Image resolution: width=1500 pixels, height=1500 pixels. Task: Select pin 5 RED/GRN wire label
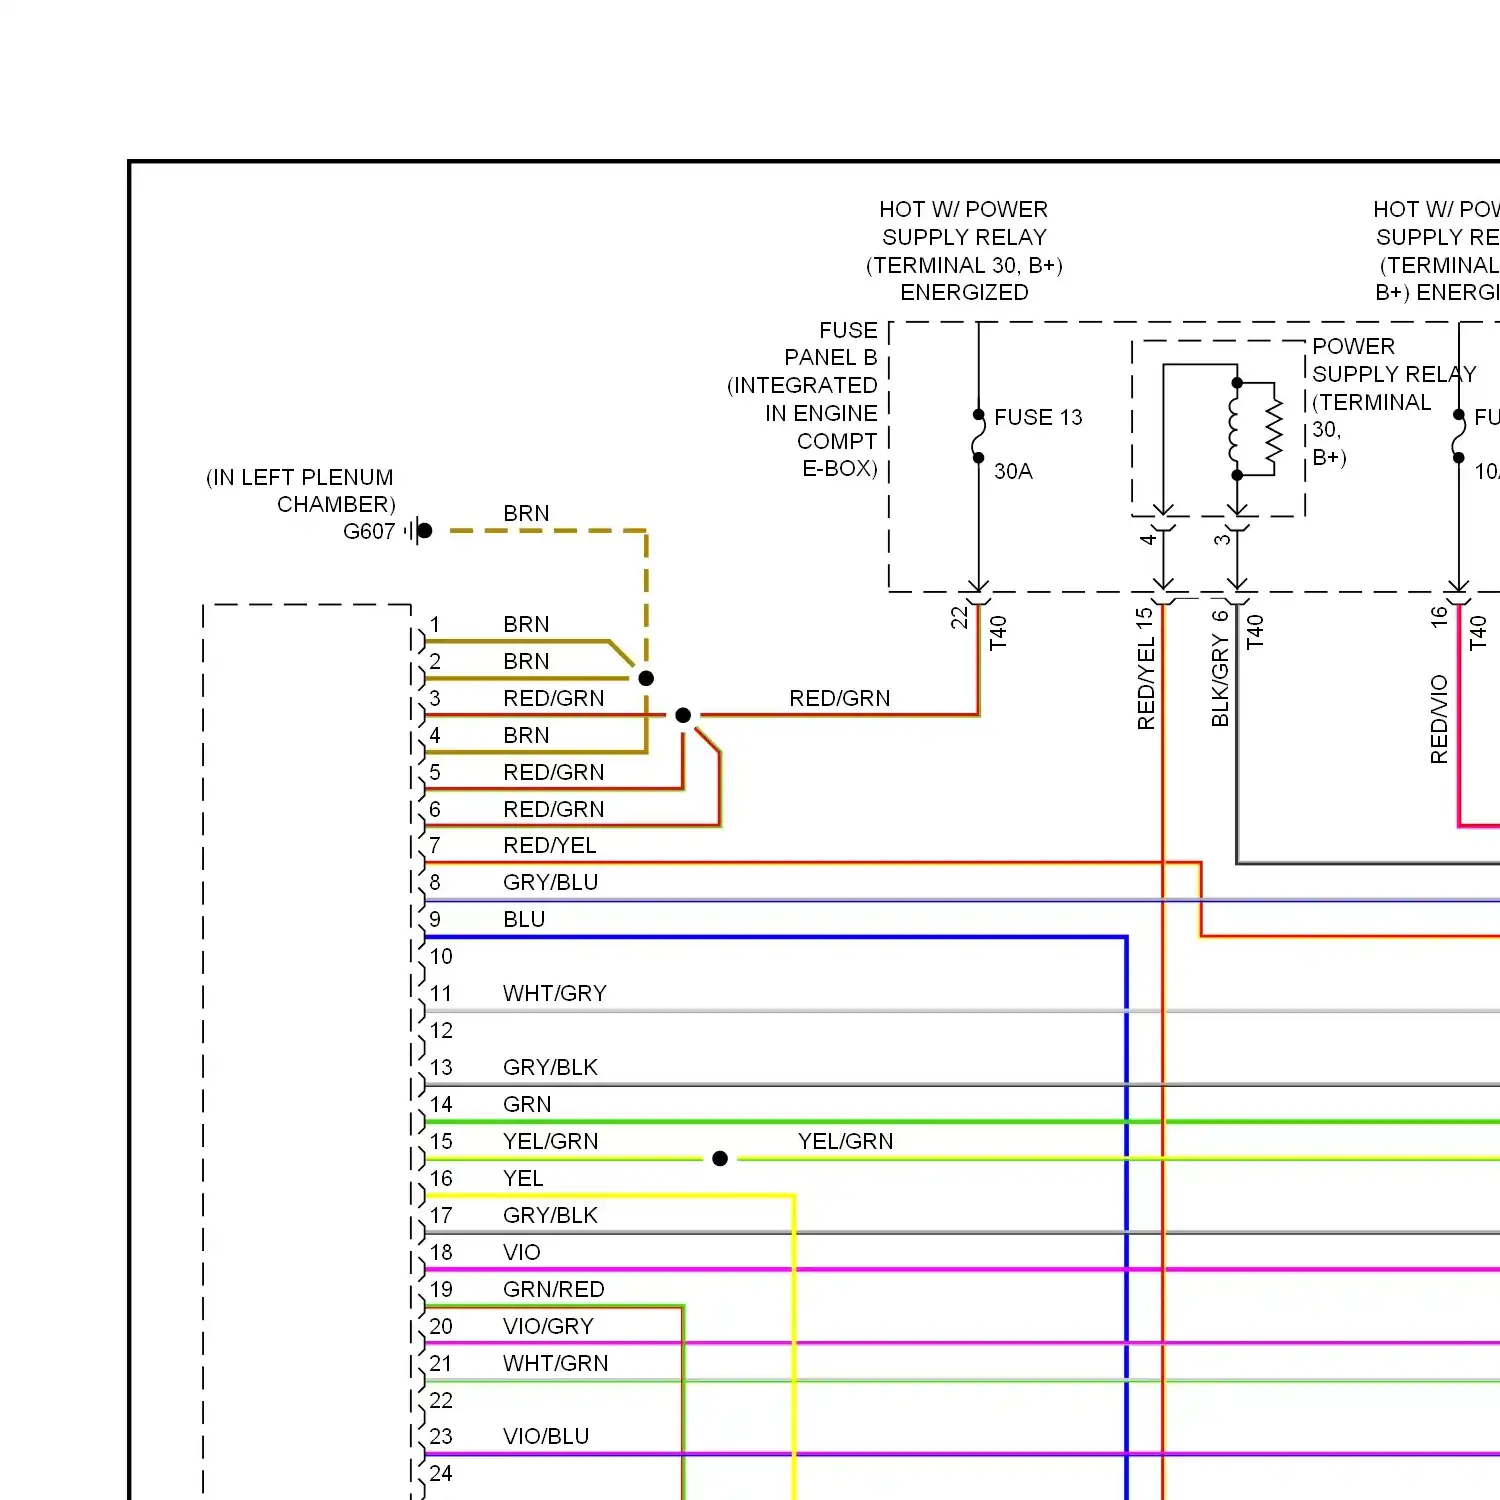[554, 772]
